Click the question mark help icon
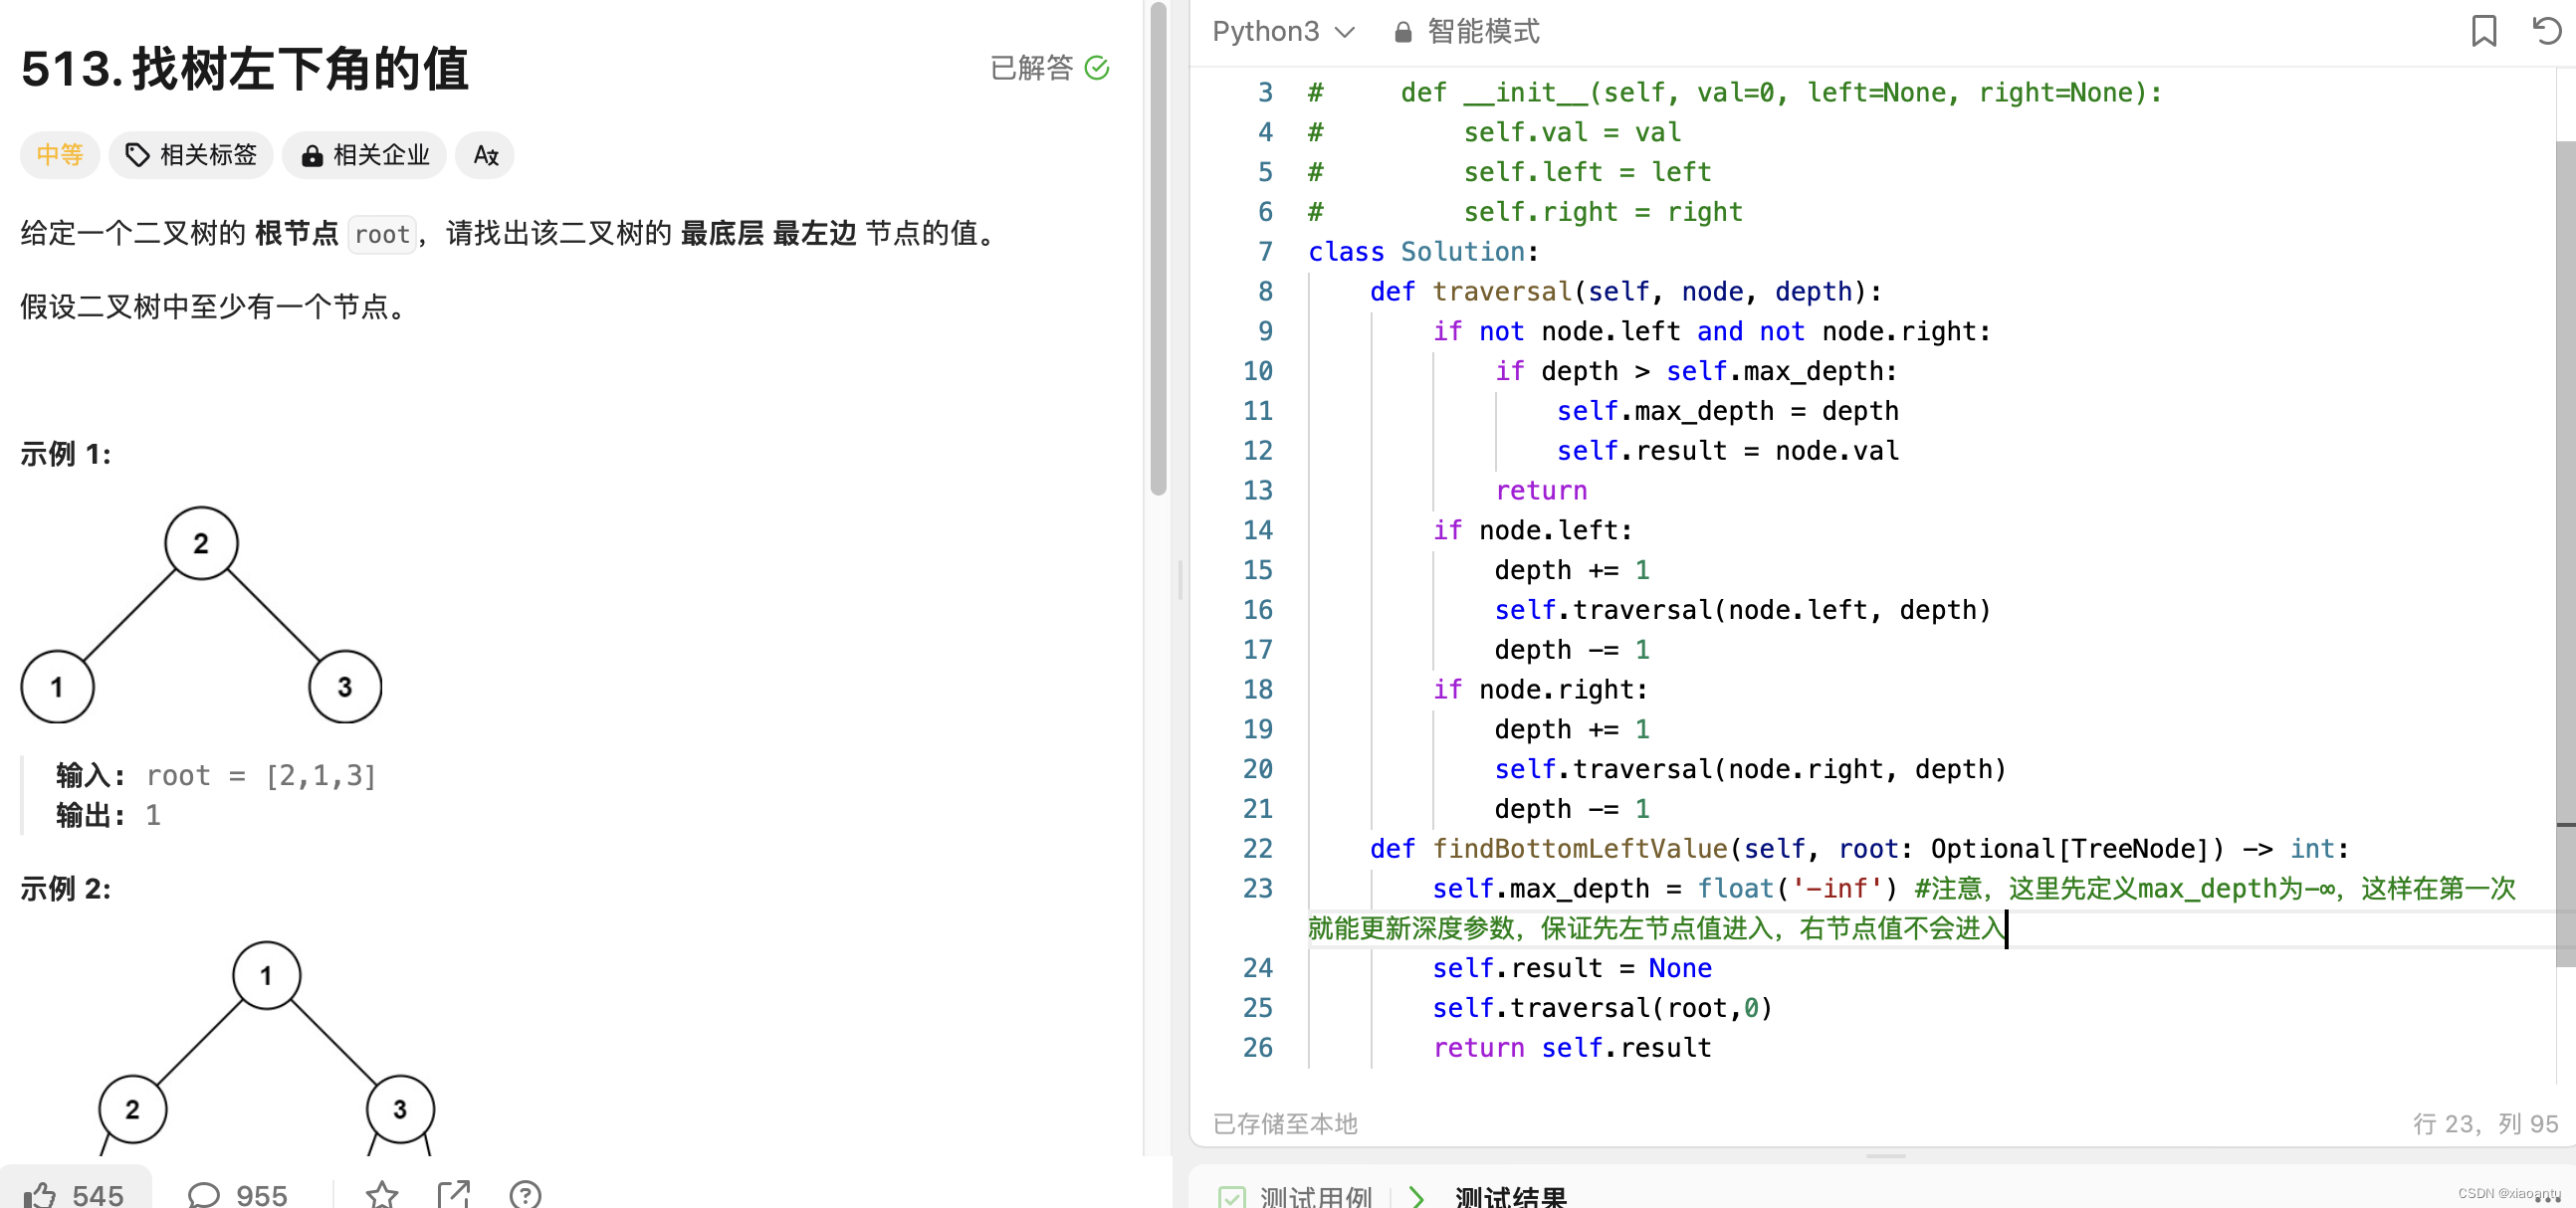 pyautogui.click(x=525, y=1194)
